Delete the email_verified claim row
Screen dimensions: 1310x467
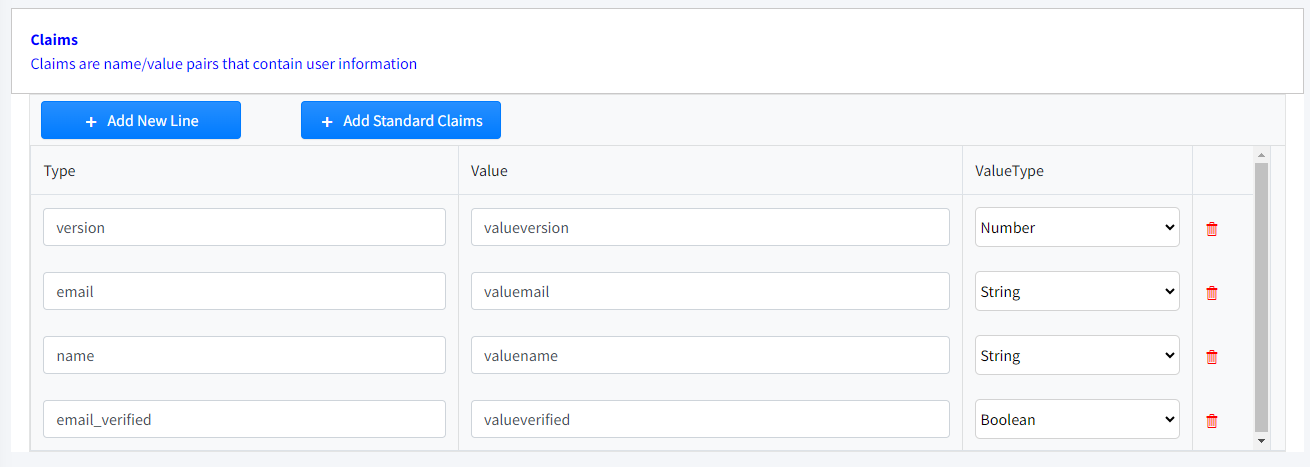click(x=1212, y=421)
